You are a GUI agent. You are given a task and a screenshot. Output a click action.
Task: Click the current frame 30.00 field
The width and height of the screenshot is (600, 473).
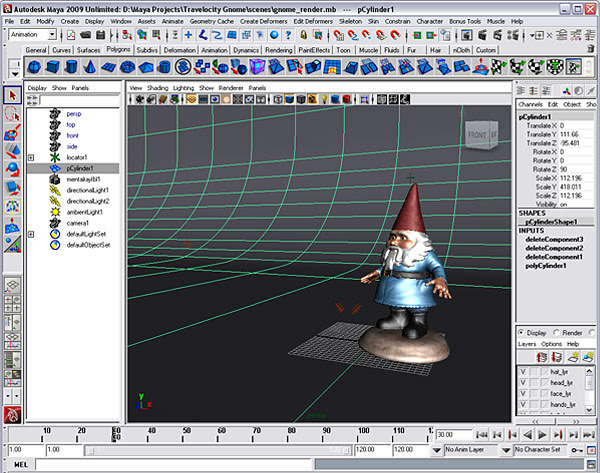tap(454, 435)
